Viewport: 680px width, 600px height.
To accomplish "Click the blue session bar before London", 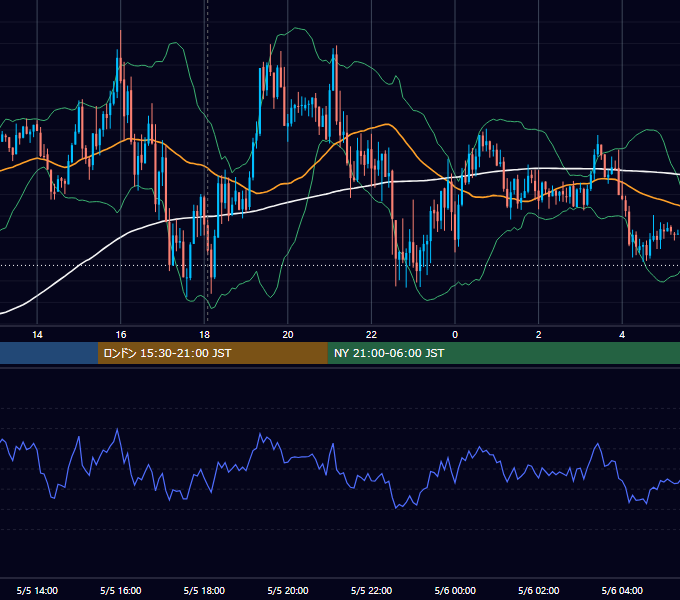I will point(49,353).
